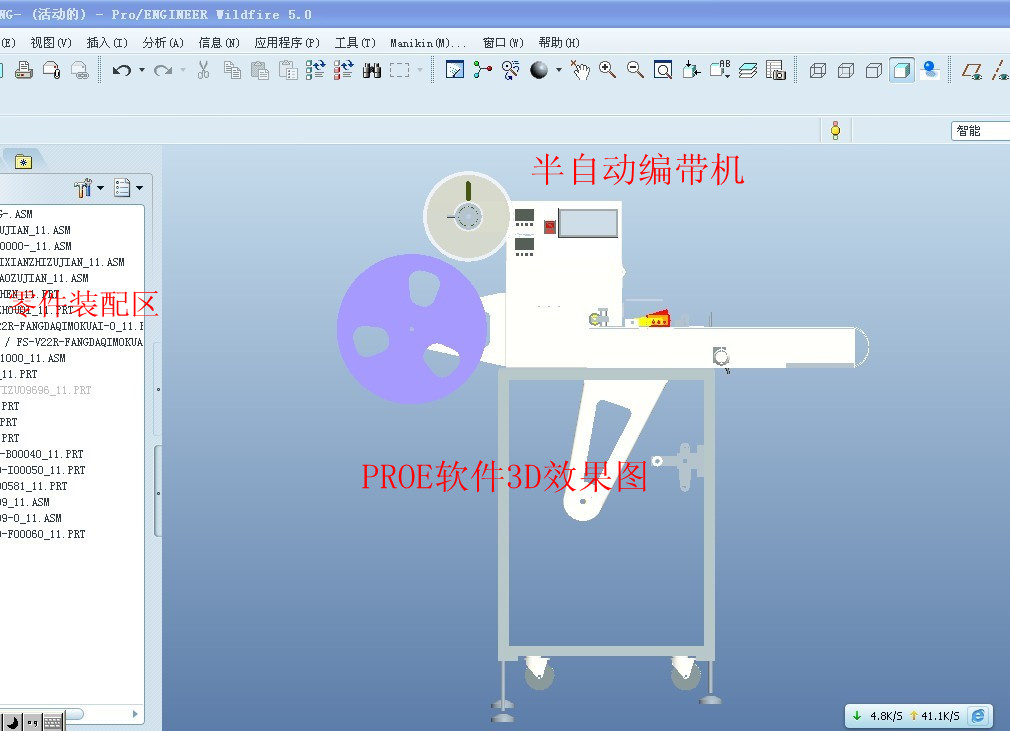1010x731 pixels.
Task: Switch to No Hidden display
Action: click(x=874, y=70)
